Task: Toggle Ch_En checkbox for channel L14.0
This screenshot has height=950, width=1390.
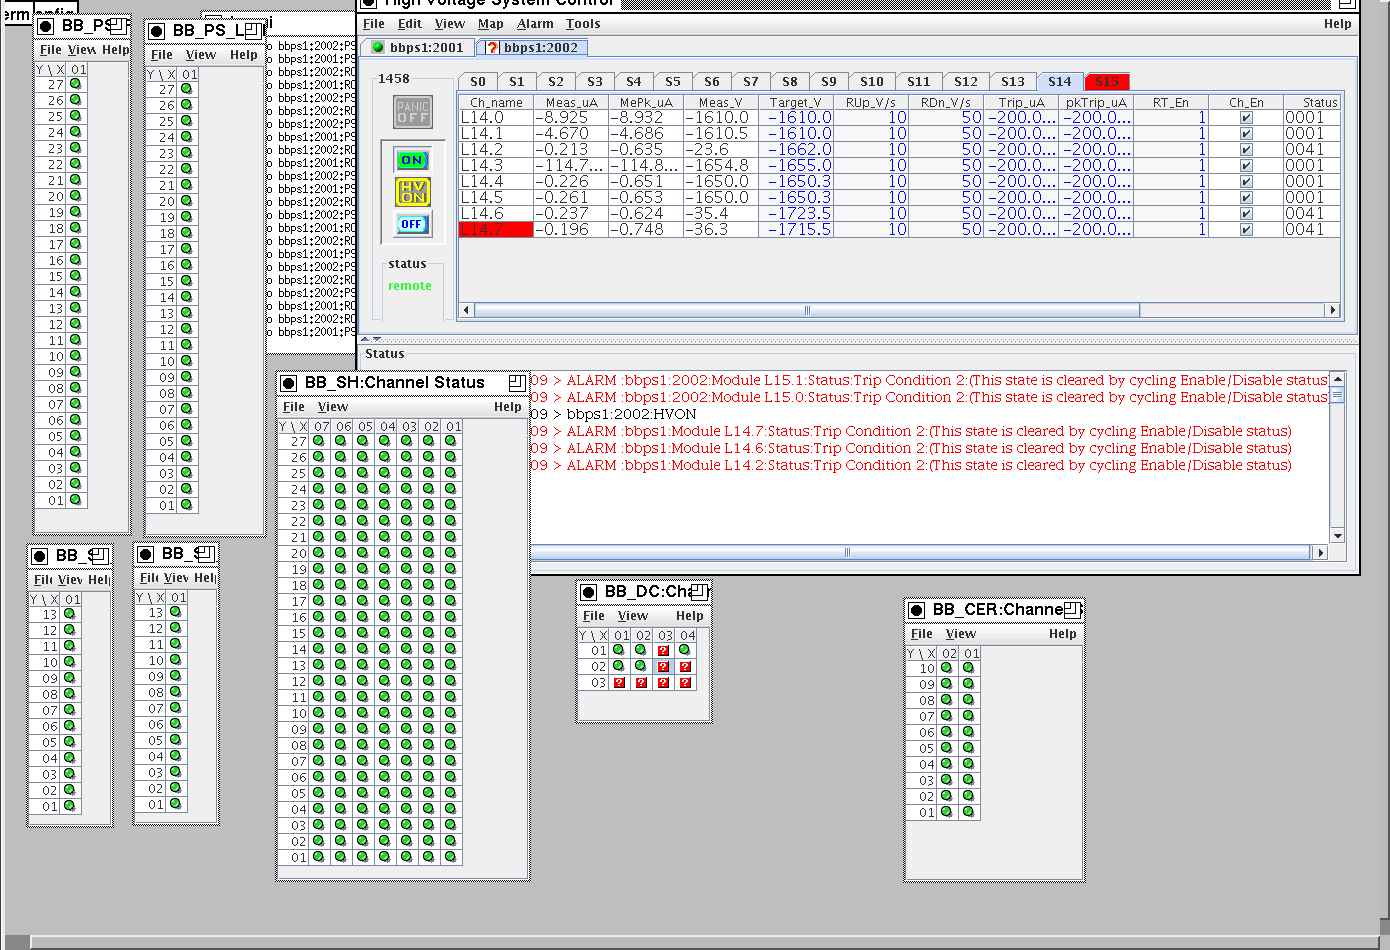Action: (x=1246, y=117)
